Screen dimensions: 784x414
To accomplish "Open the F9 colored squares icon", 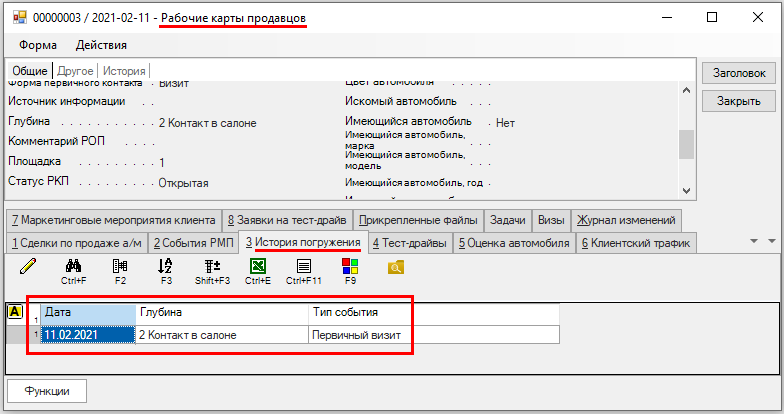I will pos(350,267).
